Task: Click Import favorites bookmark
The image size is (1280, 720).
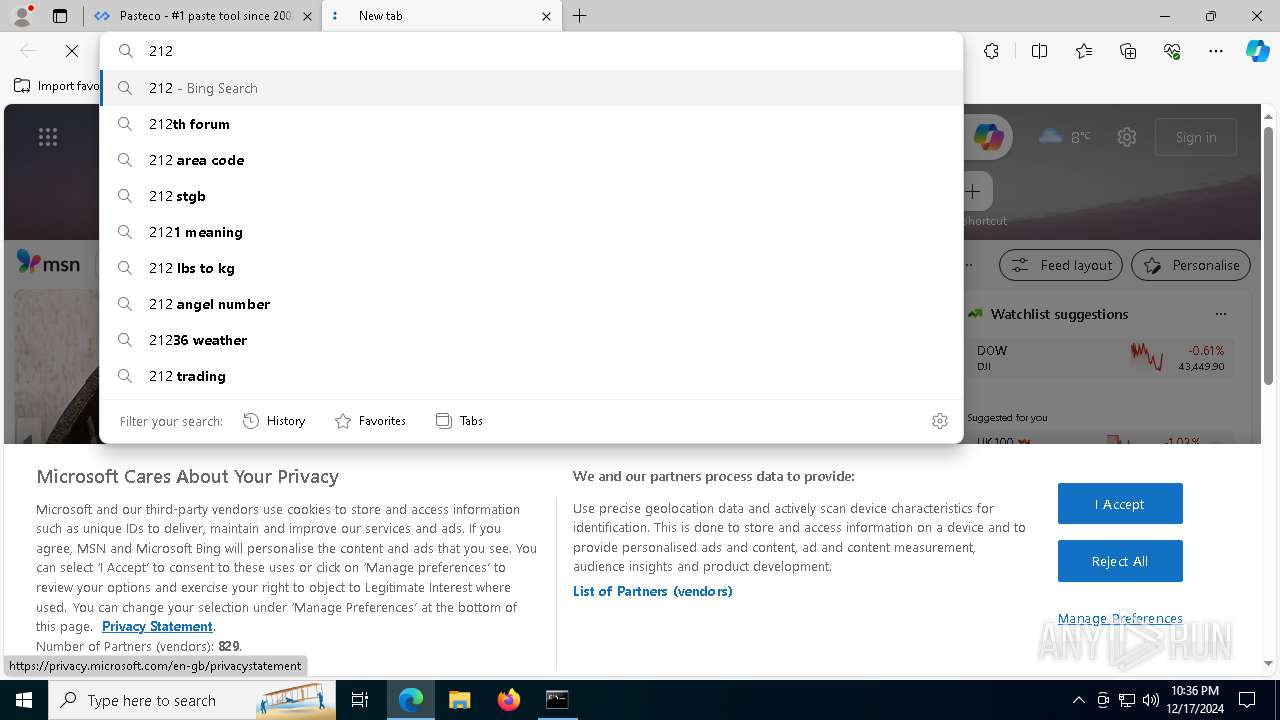Action: tap(57, 86)
